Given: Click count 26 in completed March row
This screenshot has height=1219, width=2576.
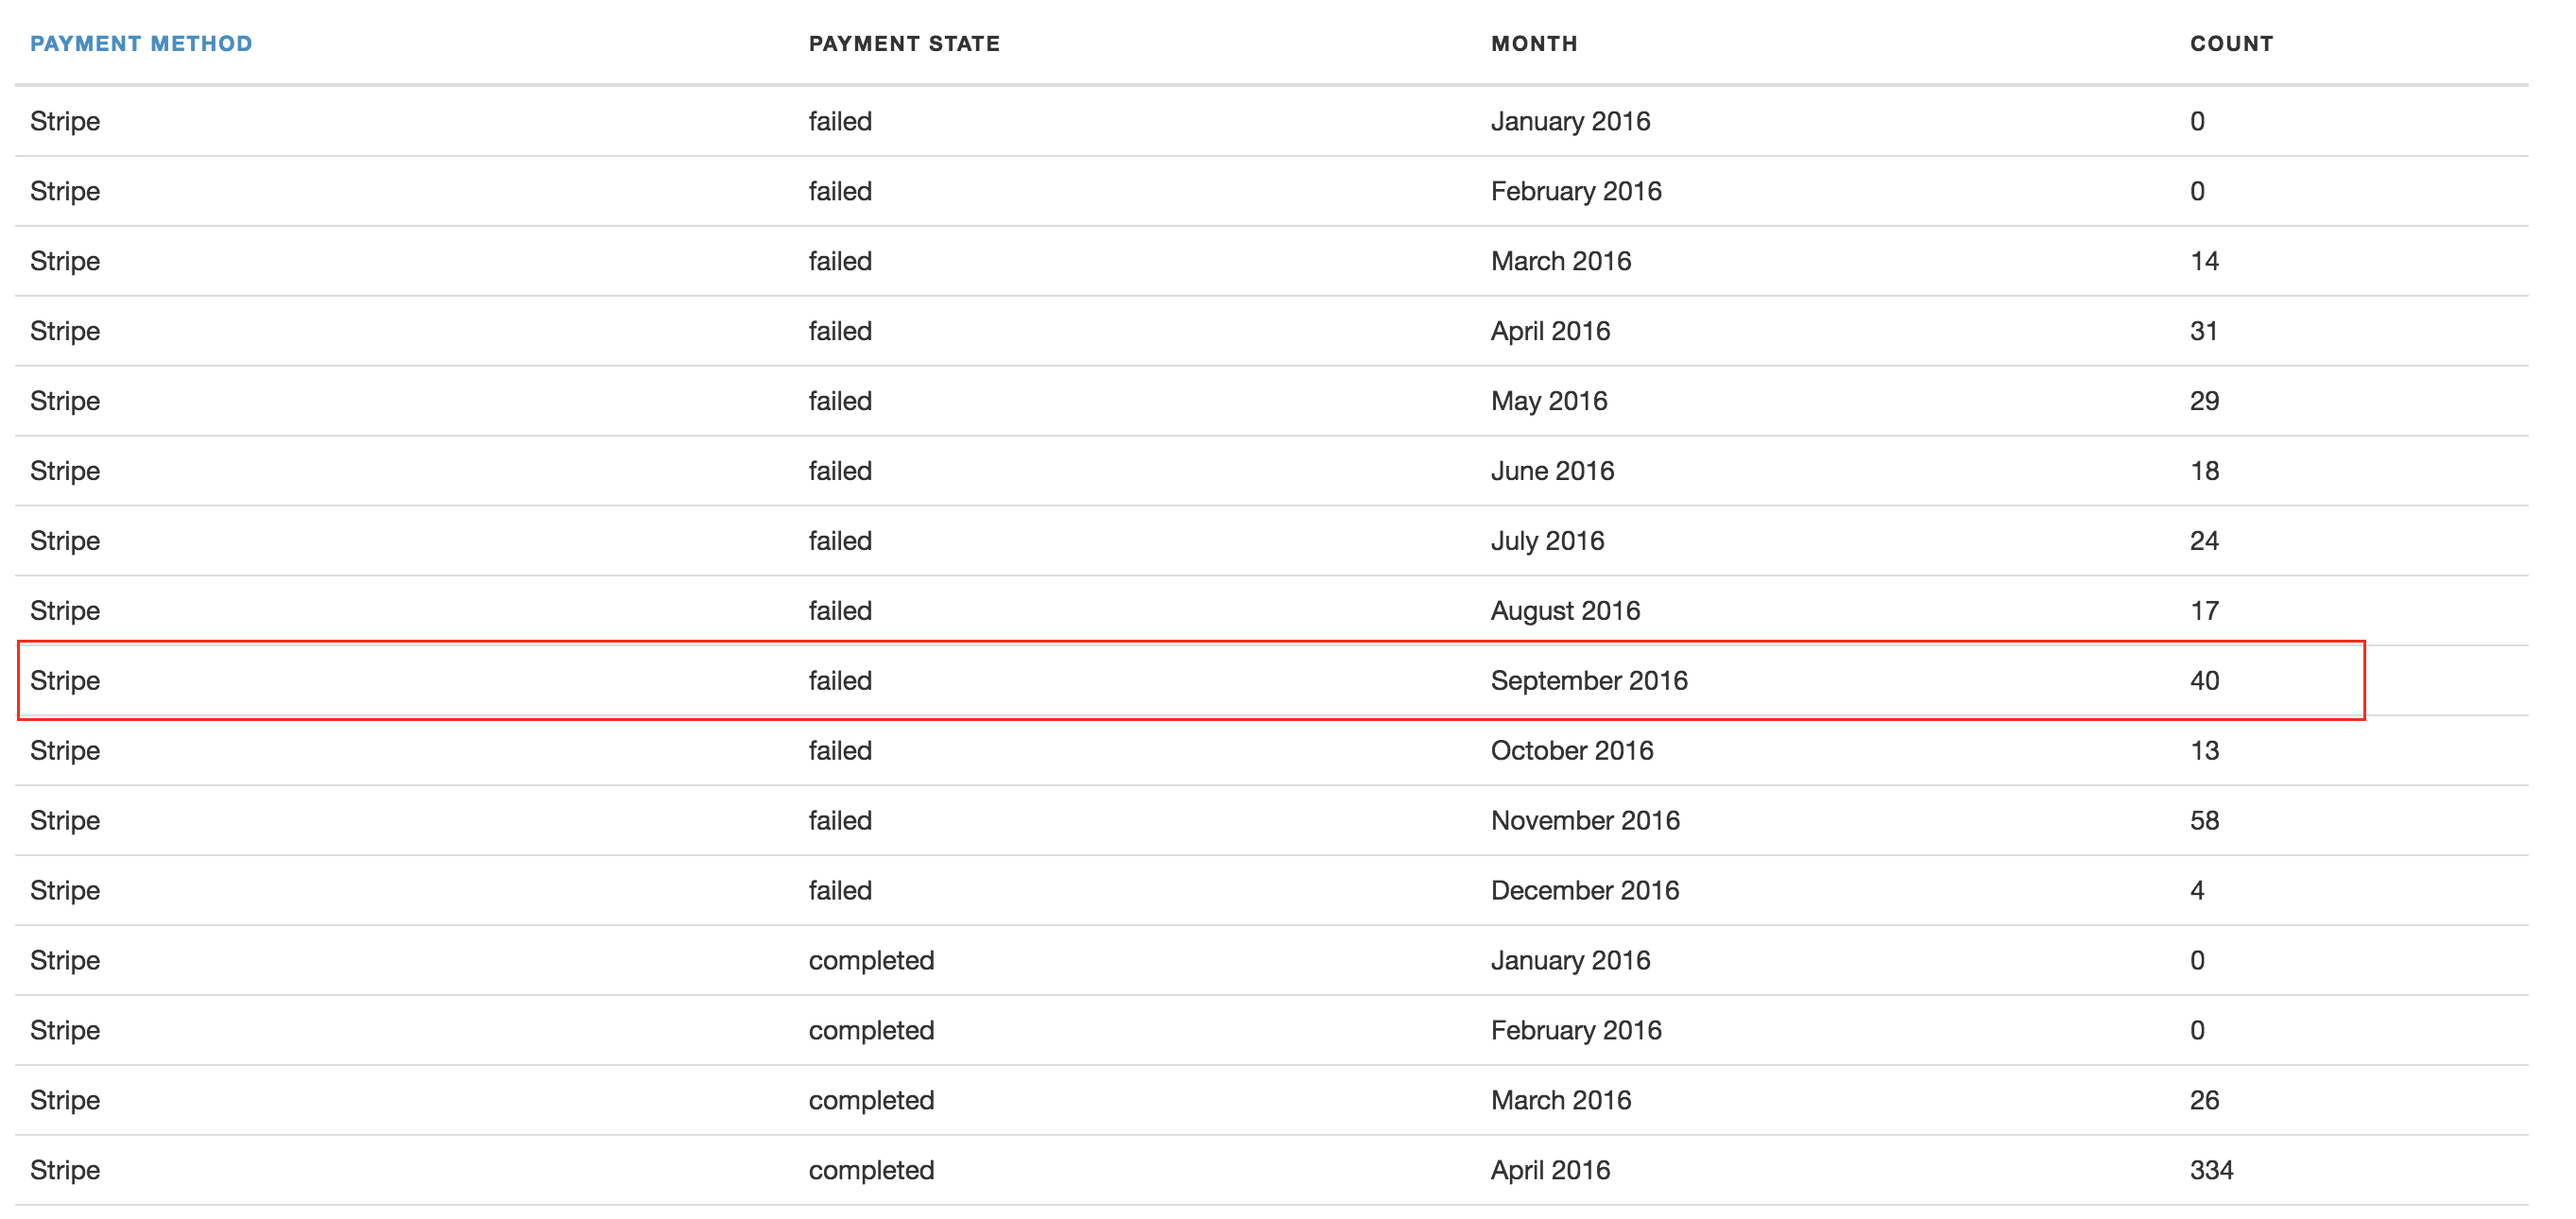Looking at the screenshot, I should (x=2204, y=1101).
